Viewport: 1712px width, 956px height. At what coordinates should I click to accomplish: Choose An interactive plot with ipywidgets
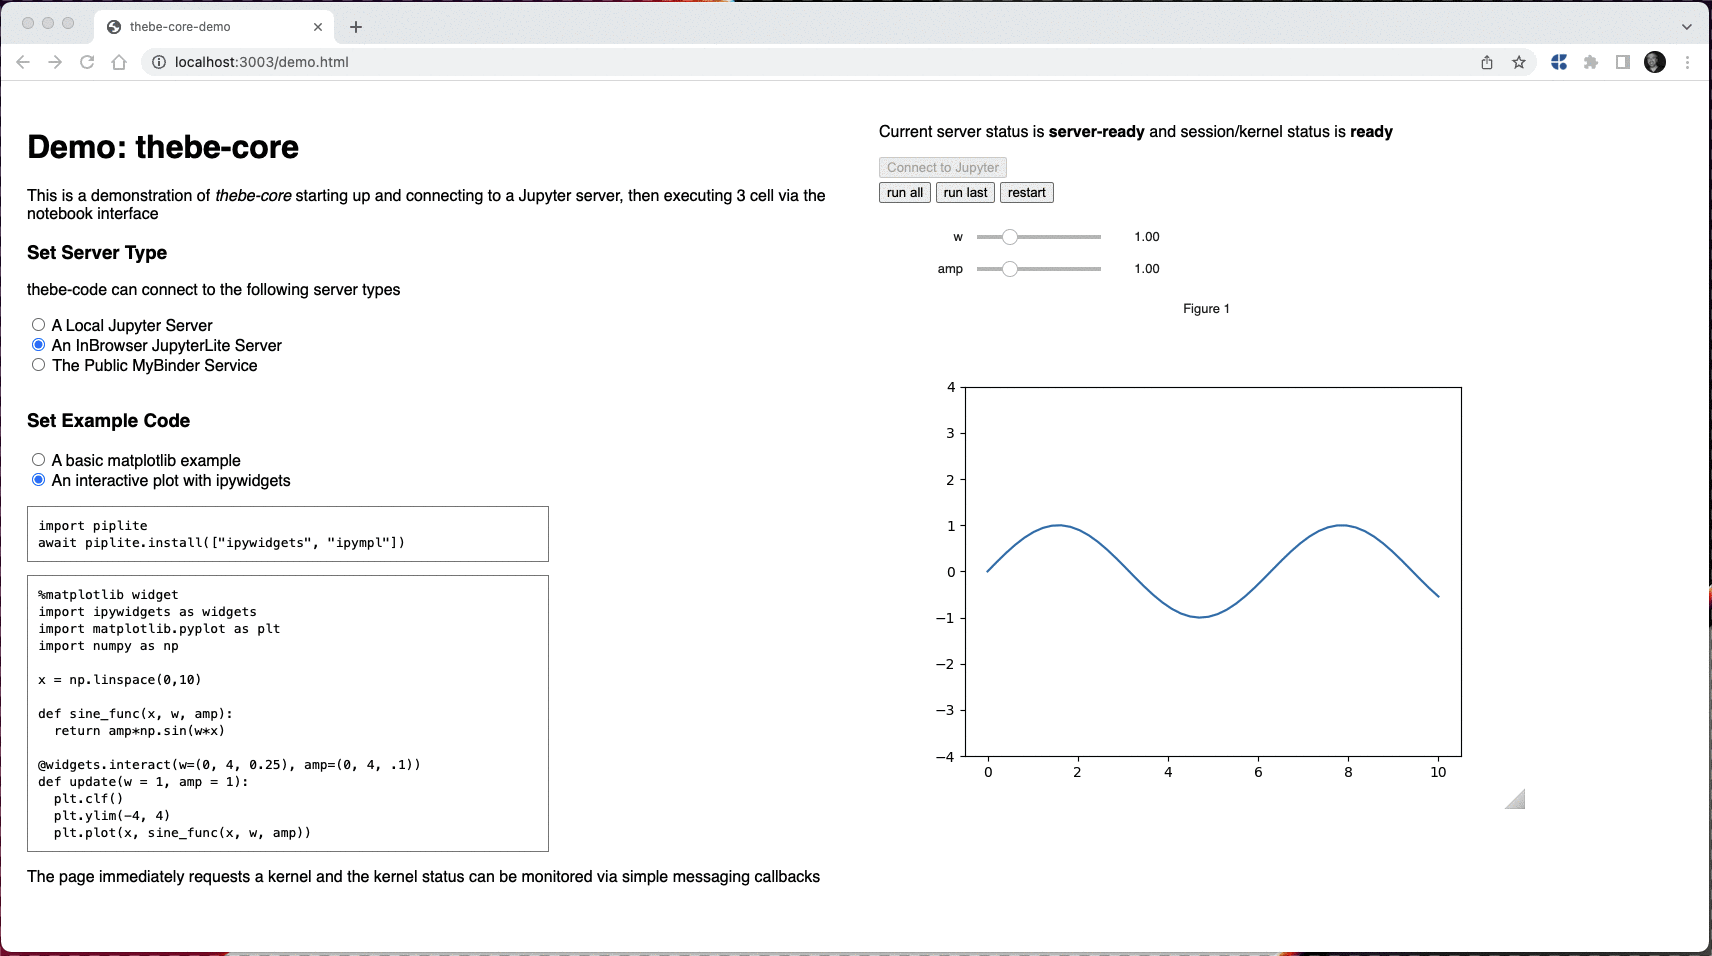point(38,480)
